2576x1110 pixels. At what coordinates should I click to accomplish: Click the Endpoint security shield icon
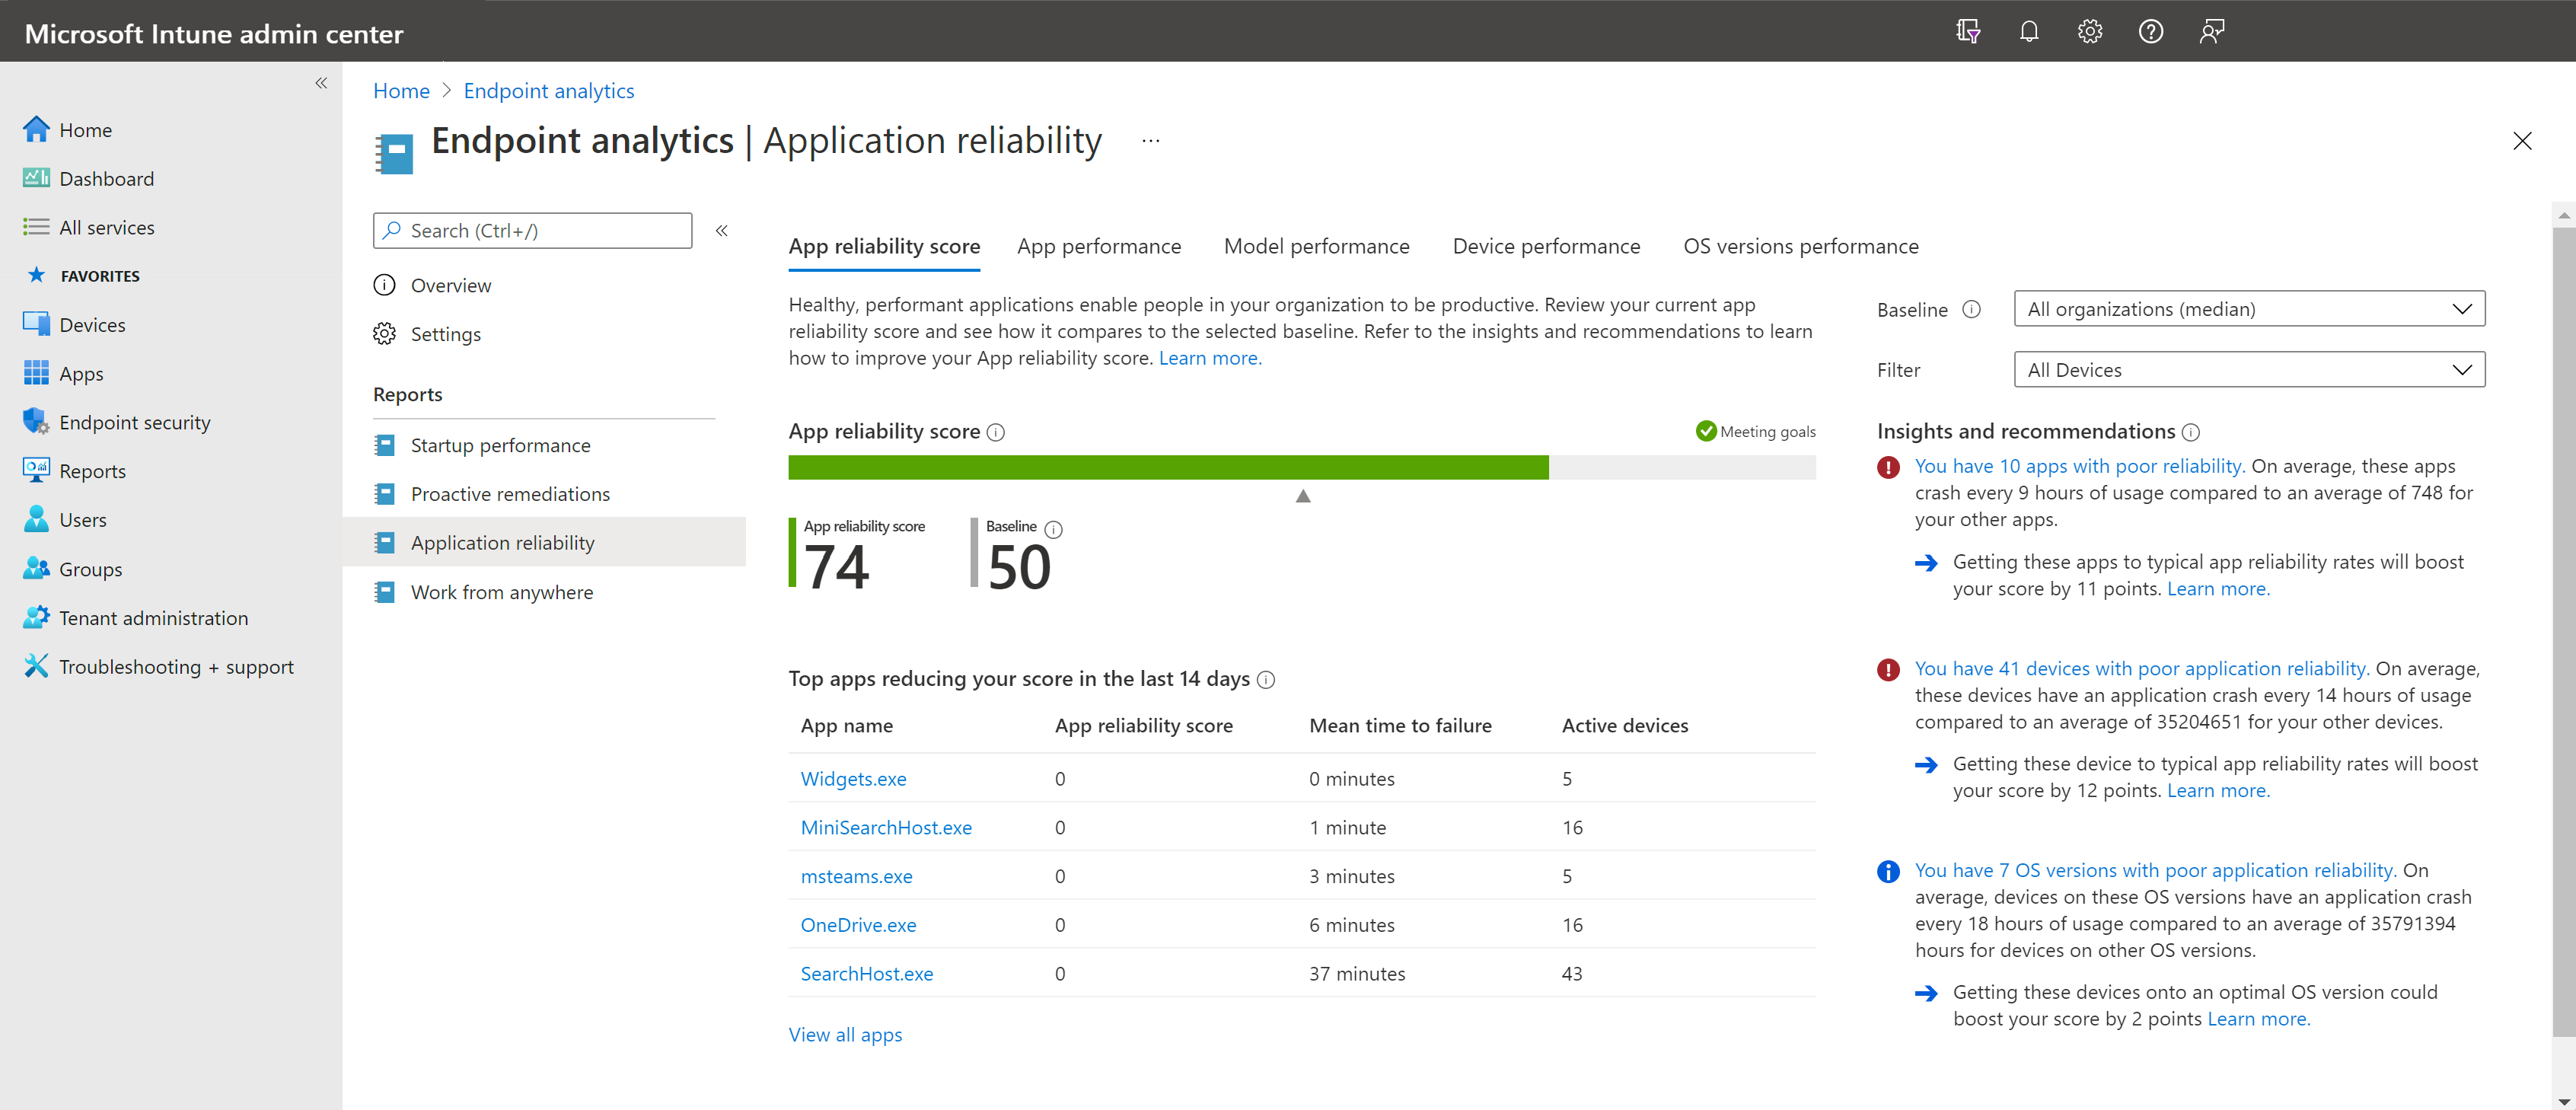click(36, 422)
